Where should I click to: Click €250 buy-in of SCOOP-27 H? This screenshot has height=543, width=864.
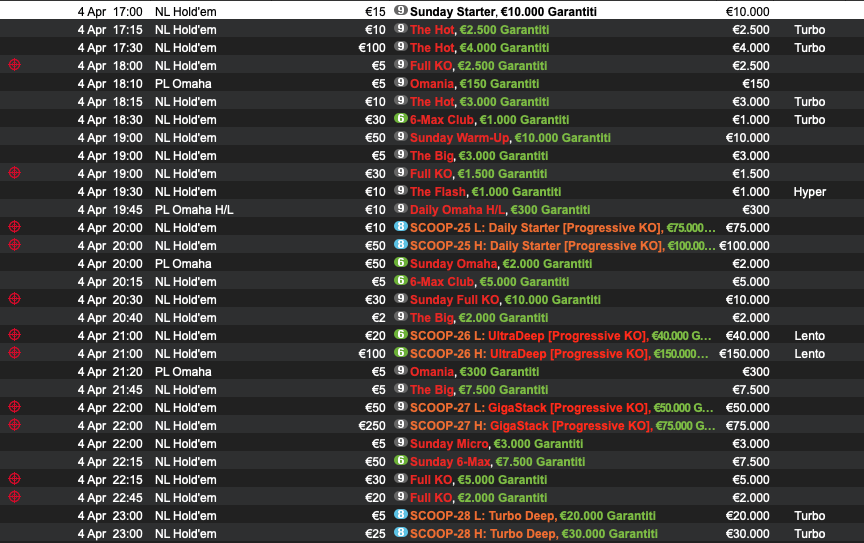click(372, 426)
